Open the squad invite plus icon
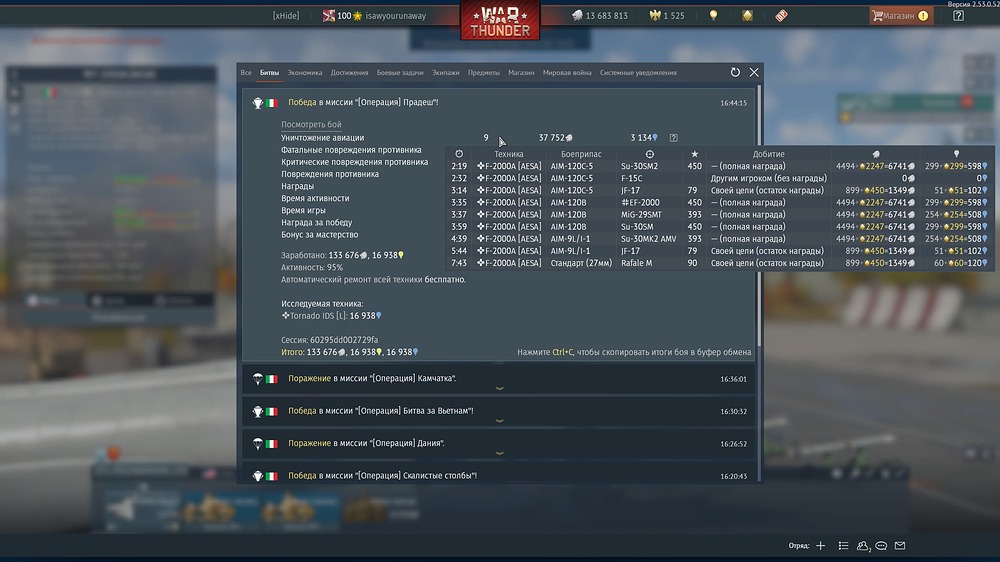The width and height of the screenshot is (1000, 562). coord(821,546)
